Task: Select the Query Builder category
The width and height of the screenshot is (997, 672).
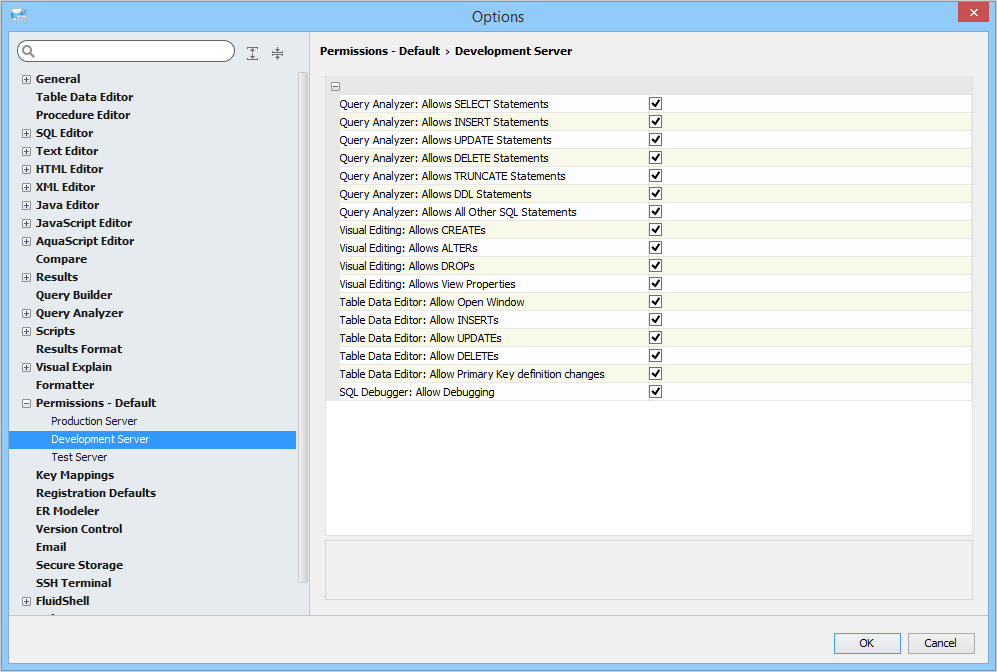Action: [x=74, y=295]
